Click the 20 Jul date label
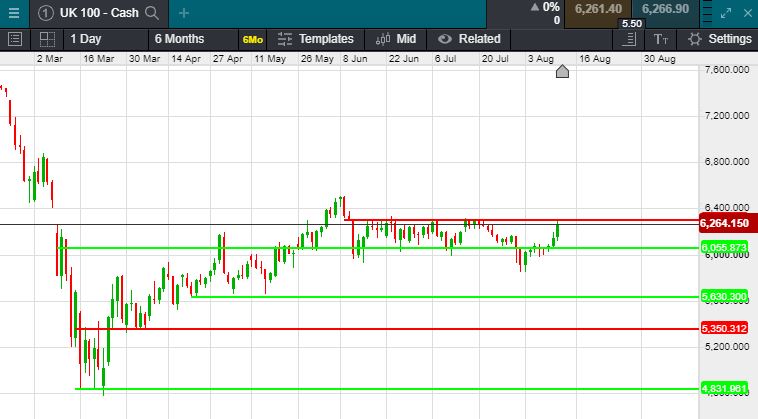 click(495, 59)
